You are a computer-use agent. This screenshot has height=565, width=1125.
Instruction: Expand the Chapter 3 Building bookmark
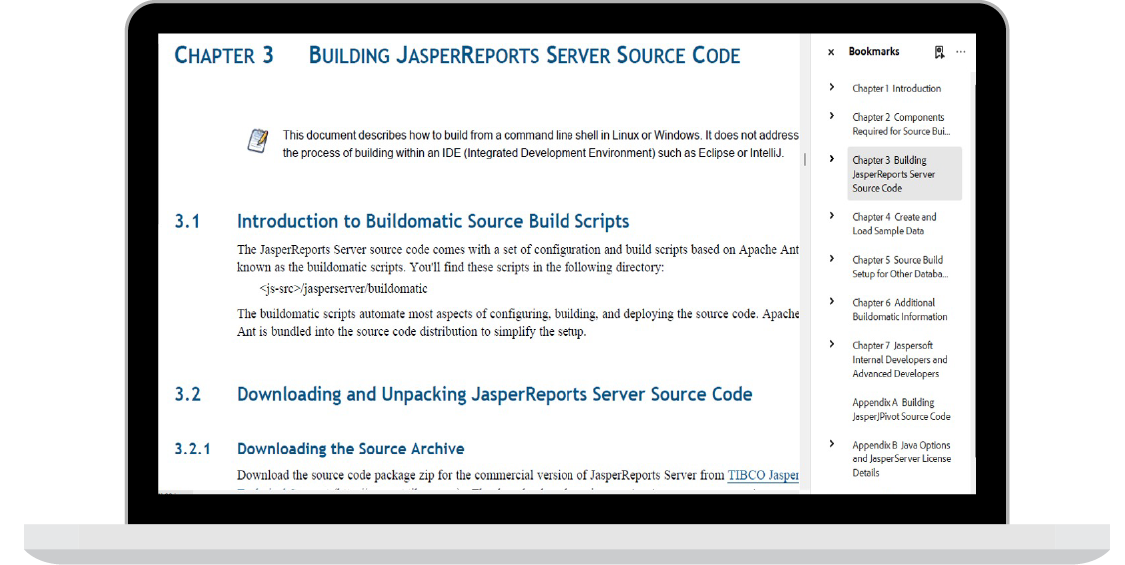pos(832,159)
